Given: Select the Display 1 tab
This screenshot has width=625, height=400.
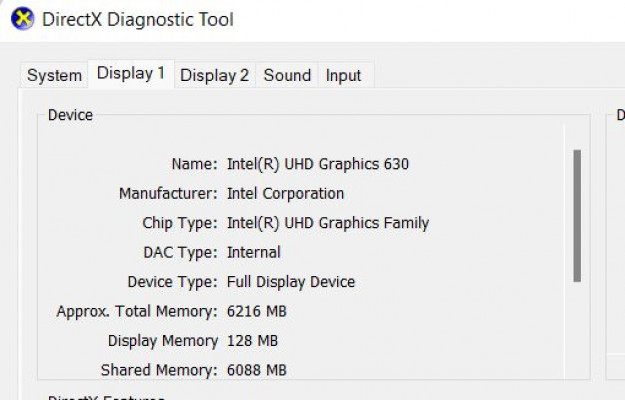Looking at the screenshot, I should (x=131, y=73).
